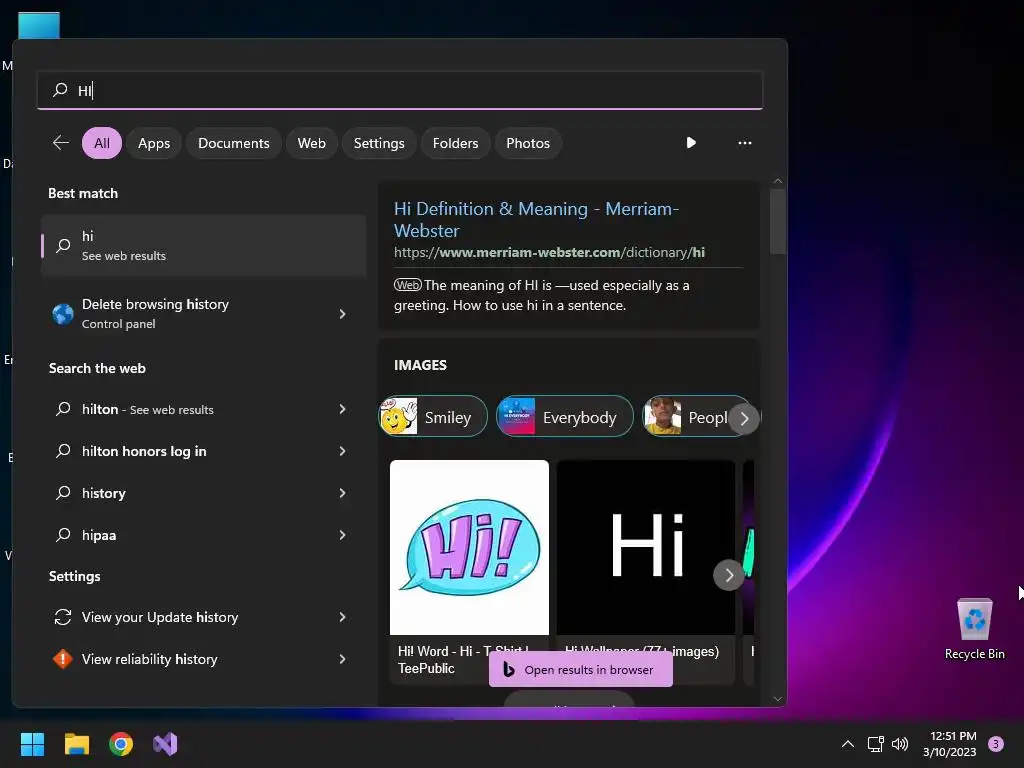Click the preview pane vertical scrollbar thumb
Screen dimensions: 1024x768
point(777,221)
